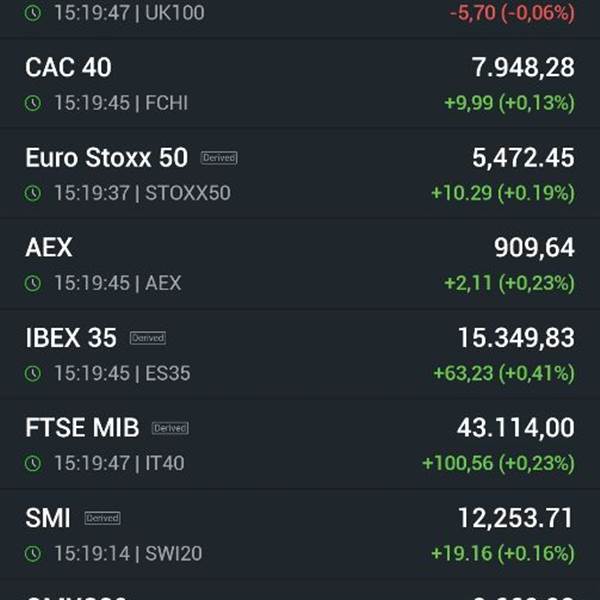Open the IBEX 35 index title

pyautogui.click(x=71, y=338)
